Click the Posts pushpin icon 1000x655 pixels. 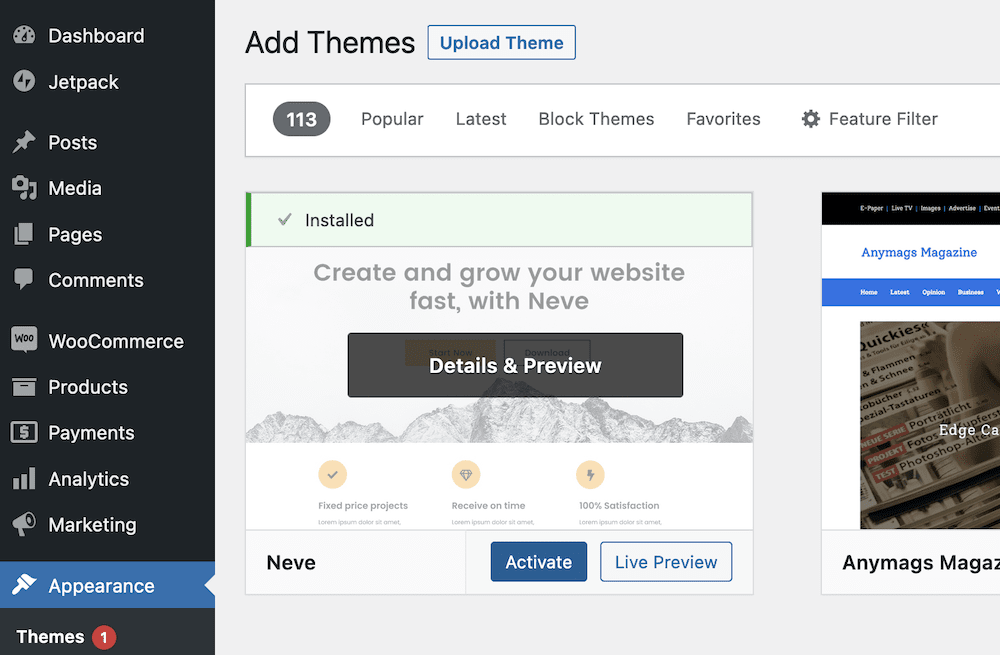pyautogui.click(x=25, y=142)
